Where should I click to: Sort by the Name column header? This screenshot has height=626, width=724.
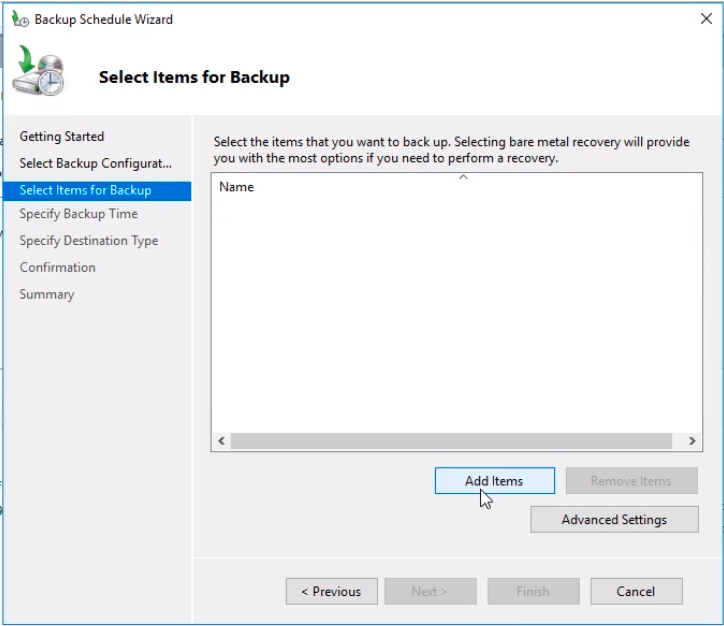click(237, 187)
